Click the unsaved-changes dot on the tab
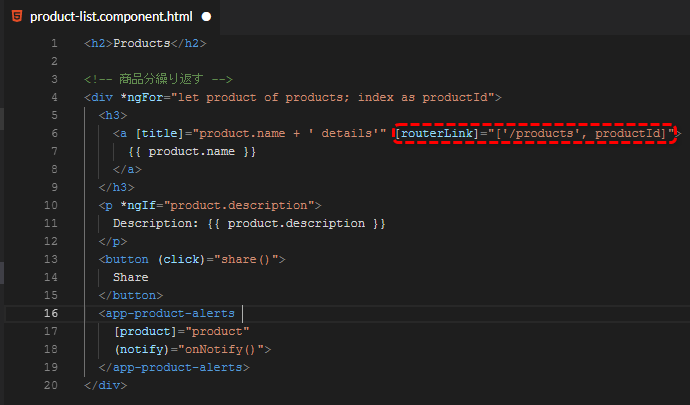The height and width of the screenshot is (405, 690). [206, 17]
